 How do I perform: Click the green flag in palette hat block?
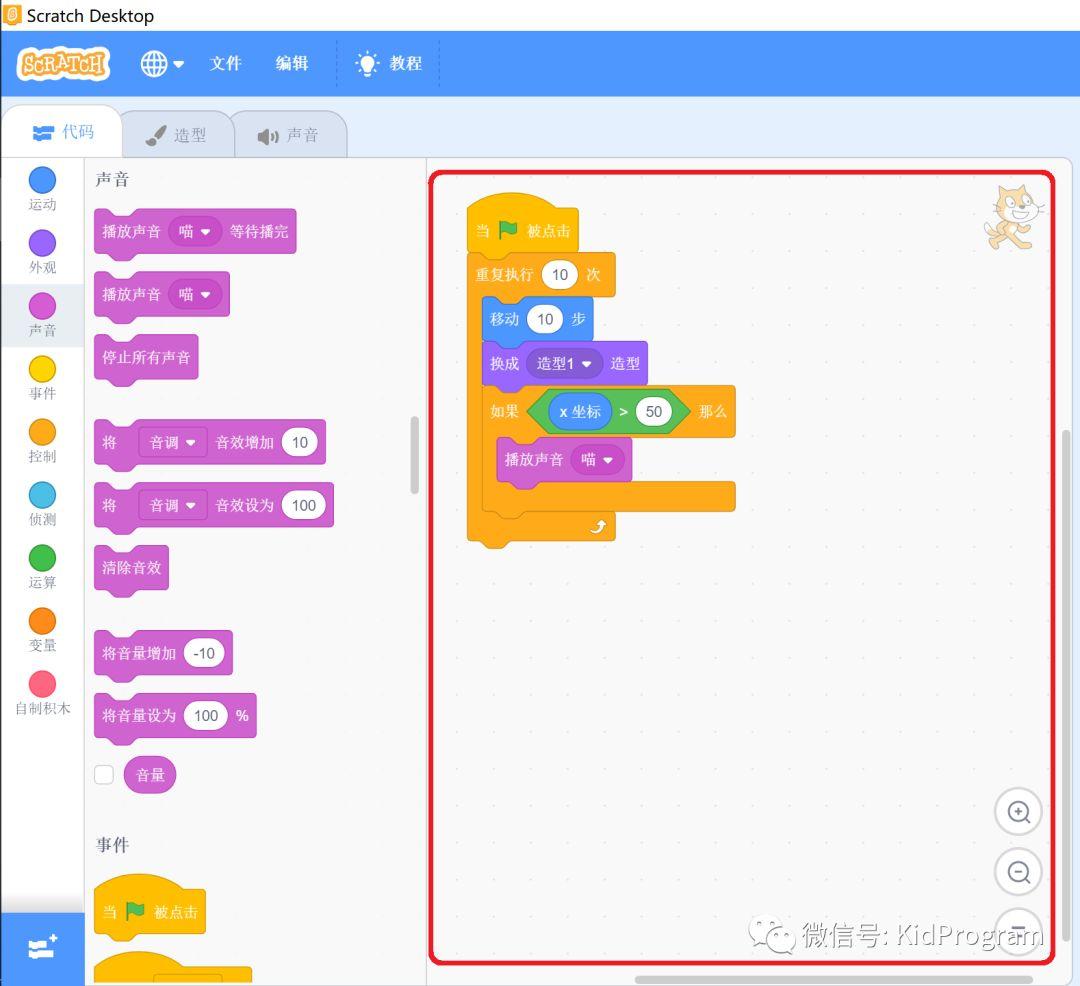[x=135, y=912]
